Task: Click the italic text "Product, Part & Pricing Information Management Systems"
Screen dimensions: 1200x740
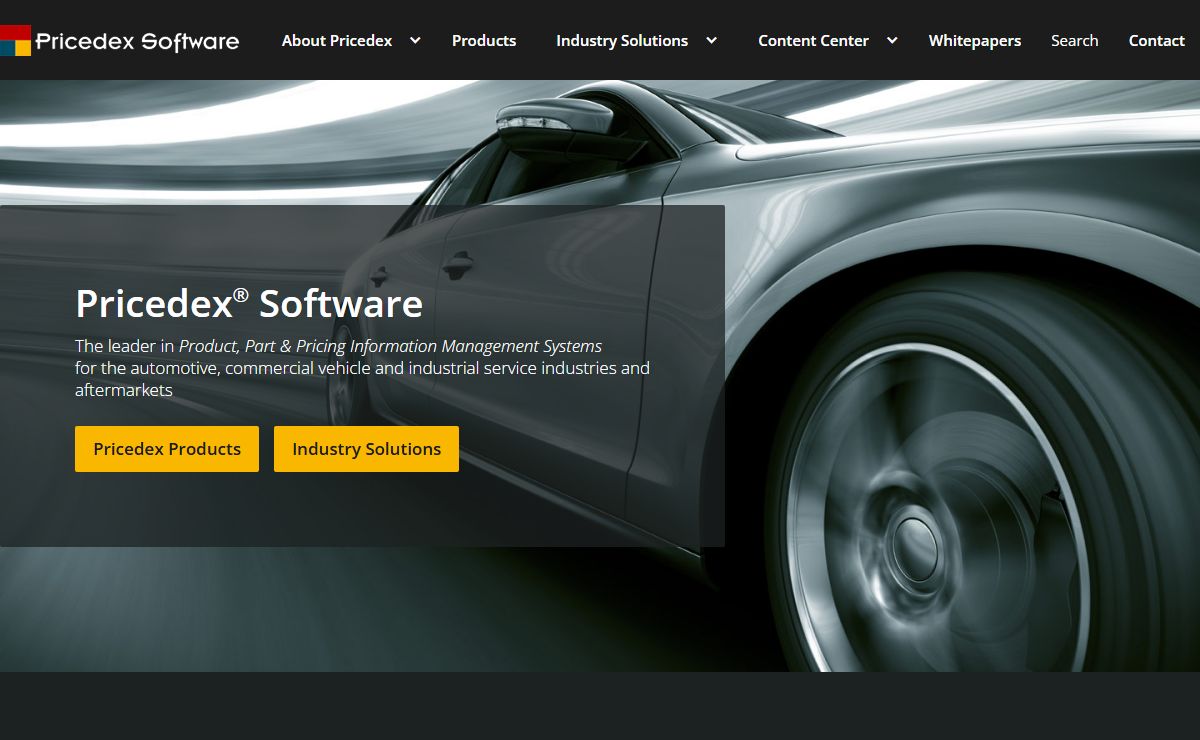Action: click(x=391, y=346)
